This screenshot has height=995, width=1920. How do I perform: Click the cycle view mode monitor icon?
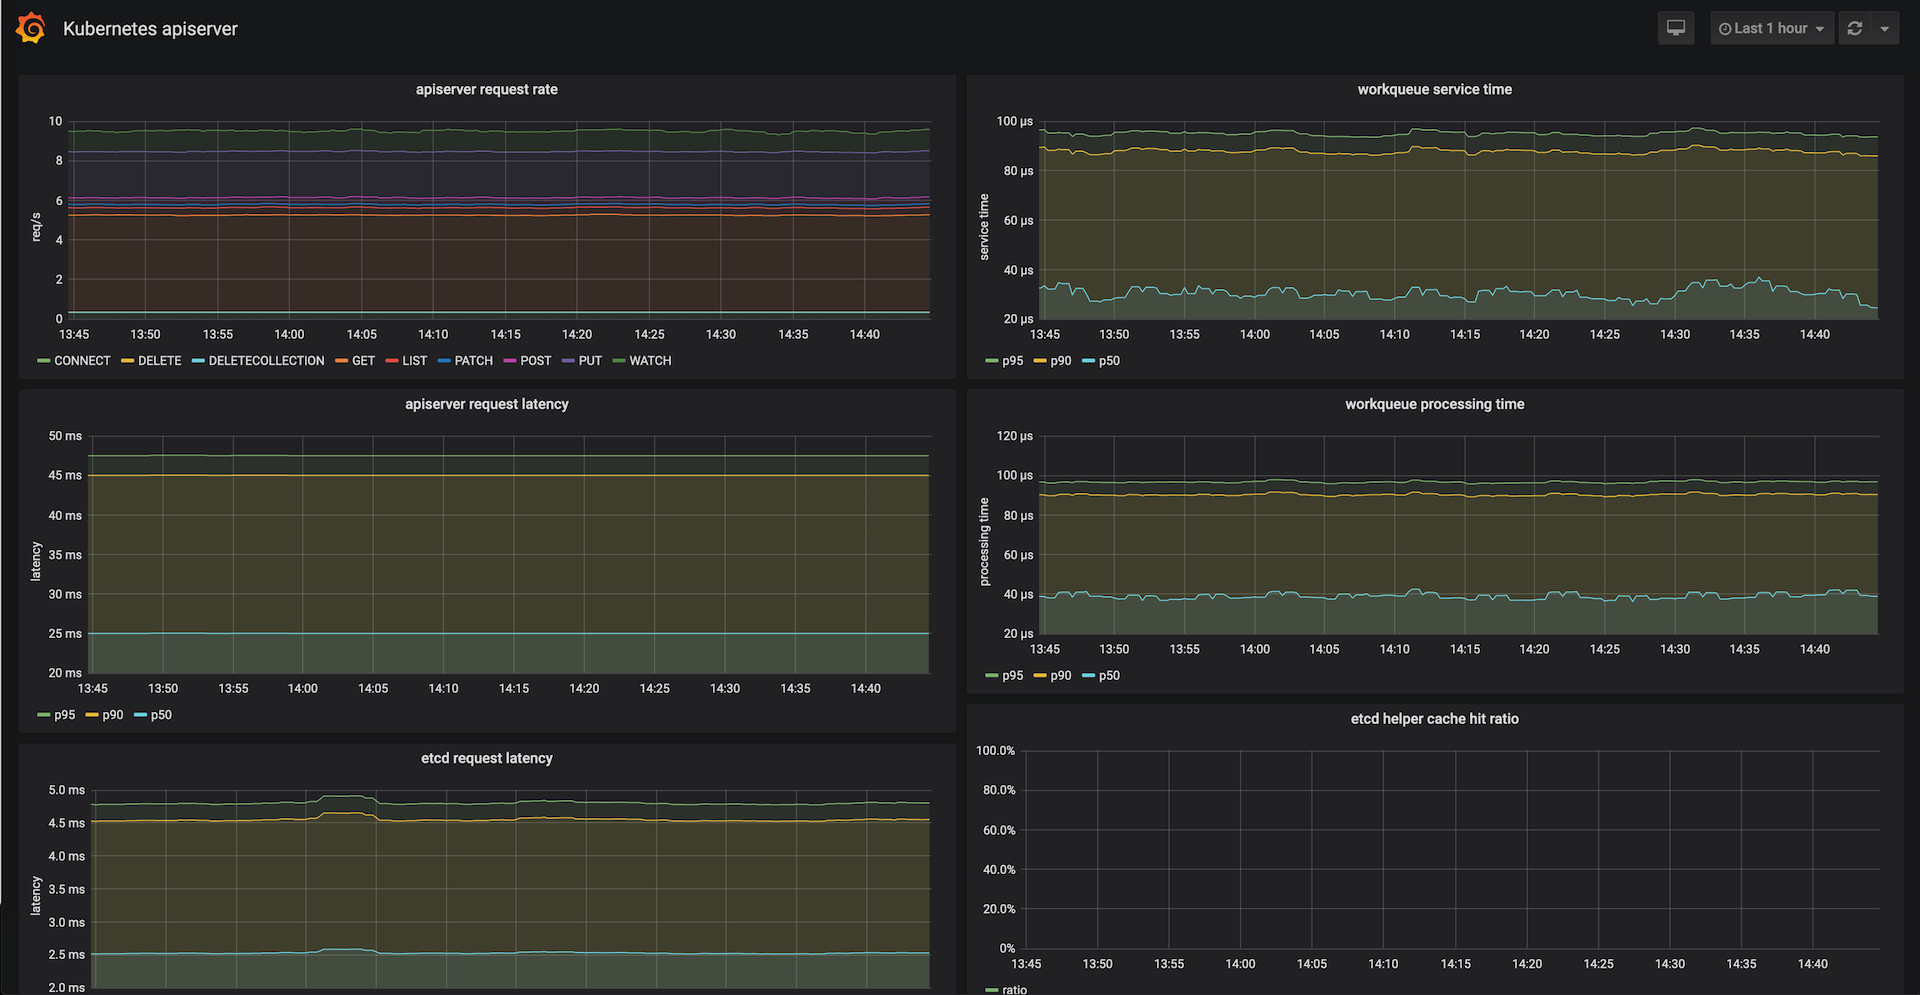pos(1676,28)
